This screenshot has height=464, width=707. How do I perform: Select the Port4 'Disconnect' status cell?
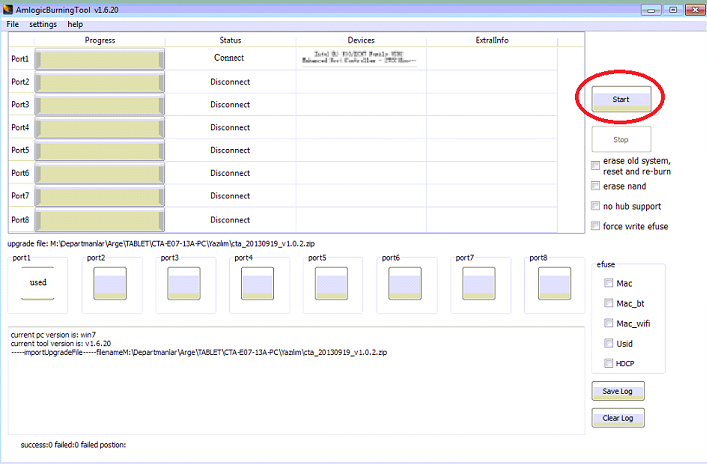pos(230,127)
